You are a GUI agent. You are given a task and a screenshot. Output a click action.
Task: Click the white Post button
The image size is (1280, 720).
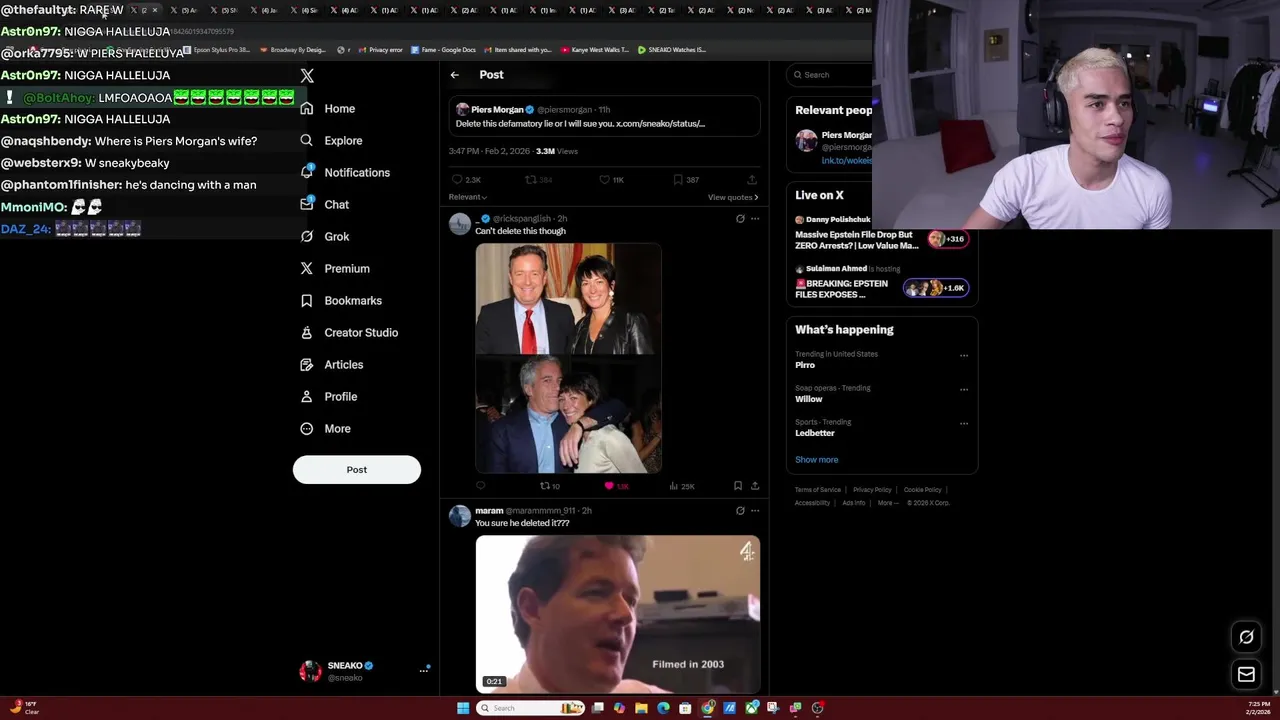click(x=357, y=469)
